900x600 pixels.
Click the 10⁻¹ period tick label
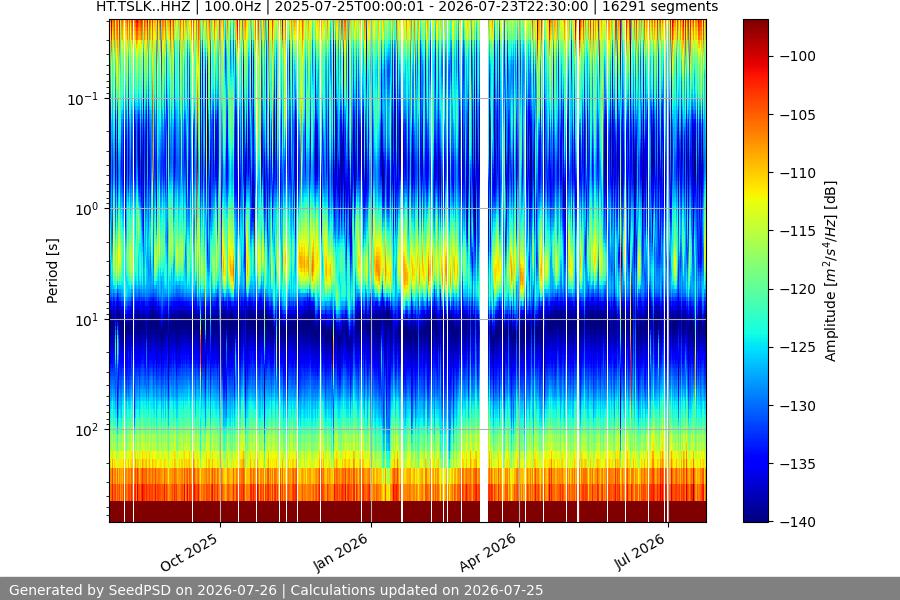[x=82, y=99]
